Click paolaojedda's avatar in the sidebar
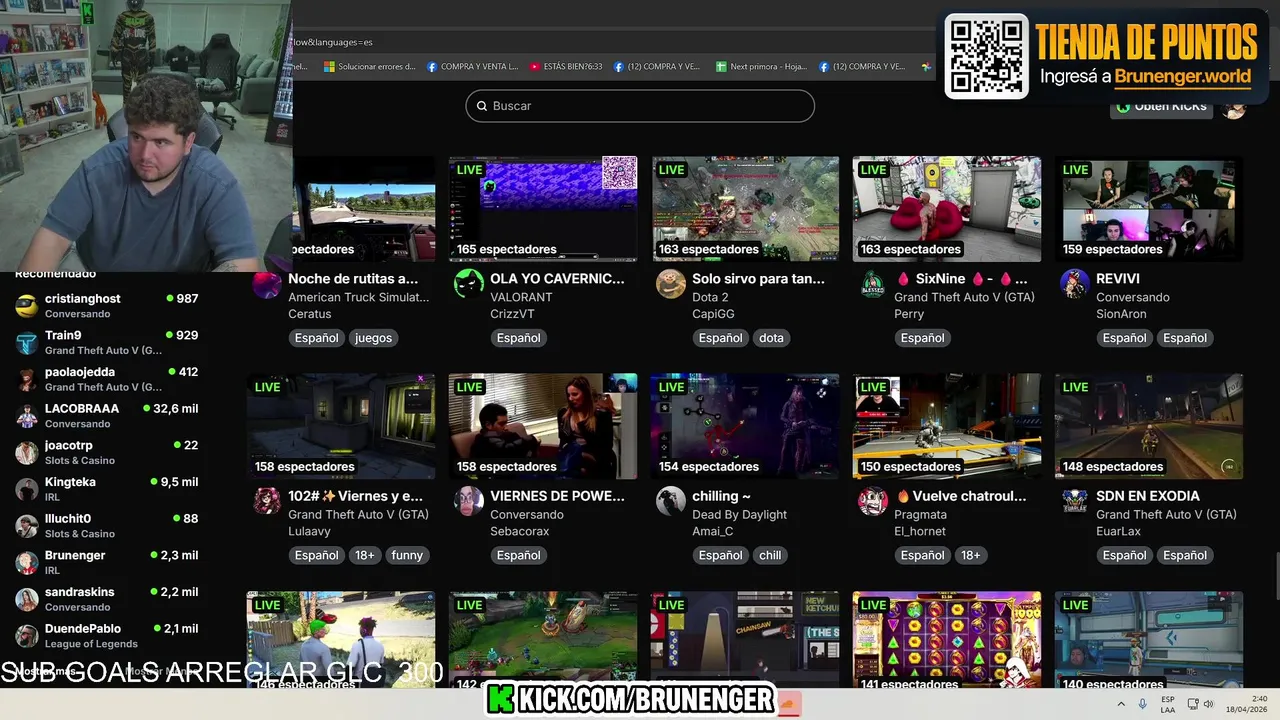 pos(27,379)
